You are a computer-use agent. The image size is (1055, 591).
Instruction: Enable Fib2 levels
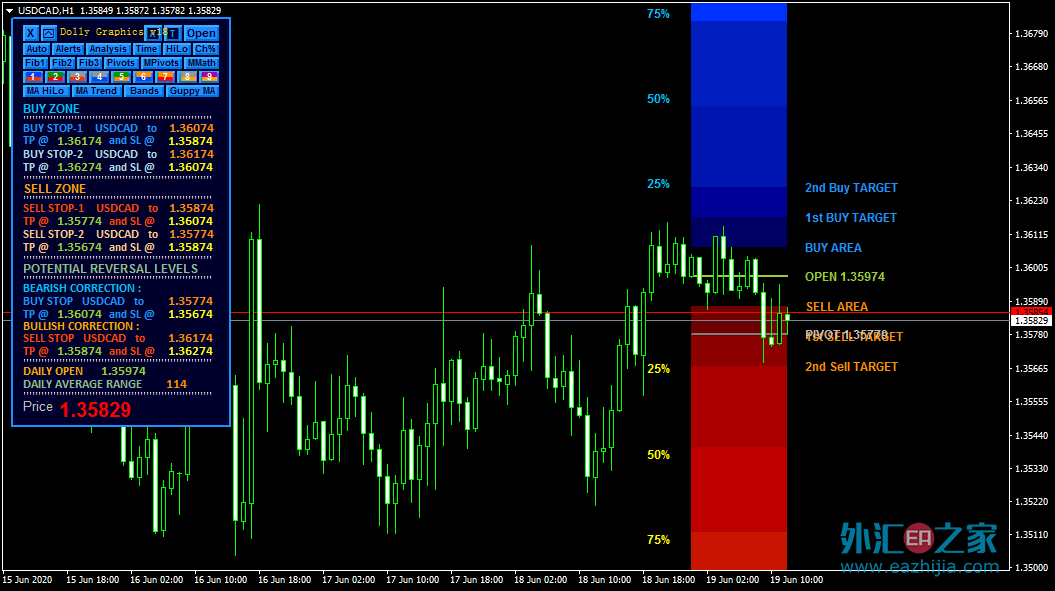click(x=62, y=63)
